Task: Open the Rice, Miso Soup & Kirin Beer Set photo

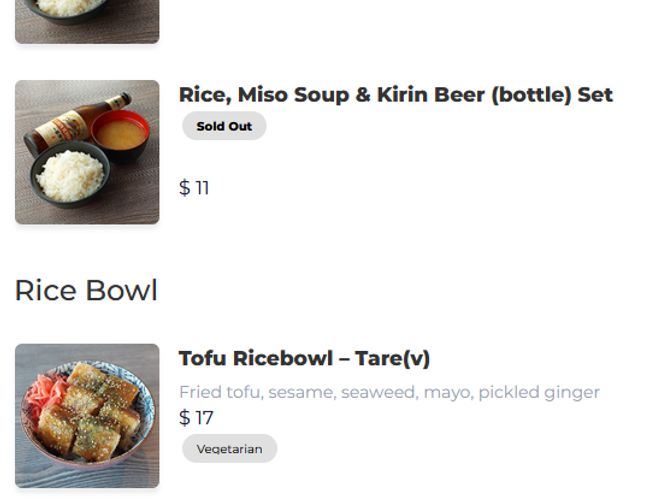Action: 87,152
